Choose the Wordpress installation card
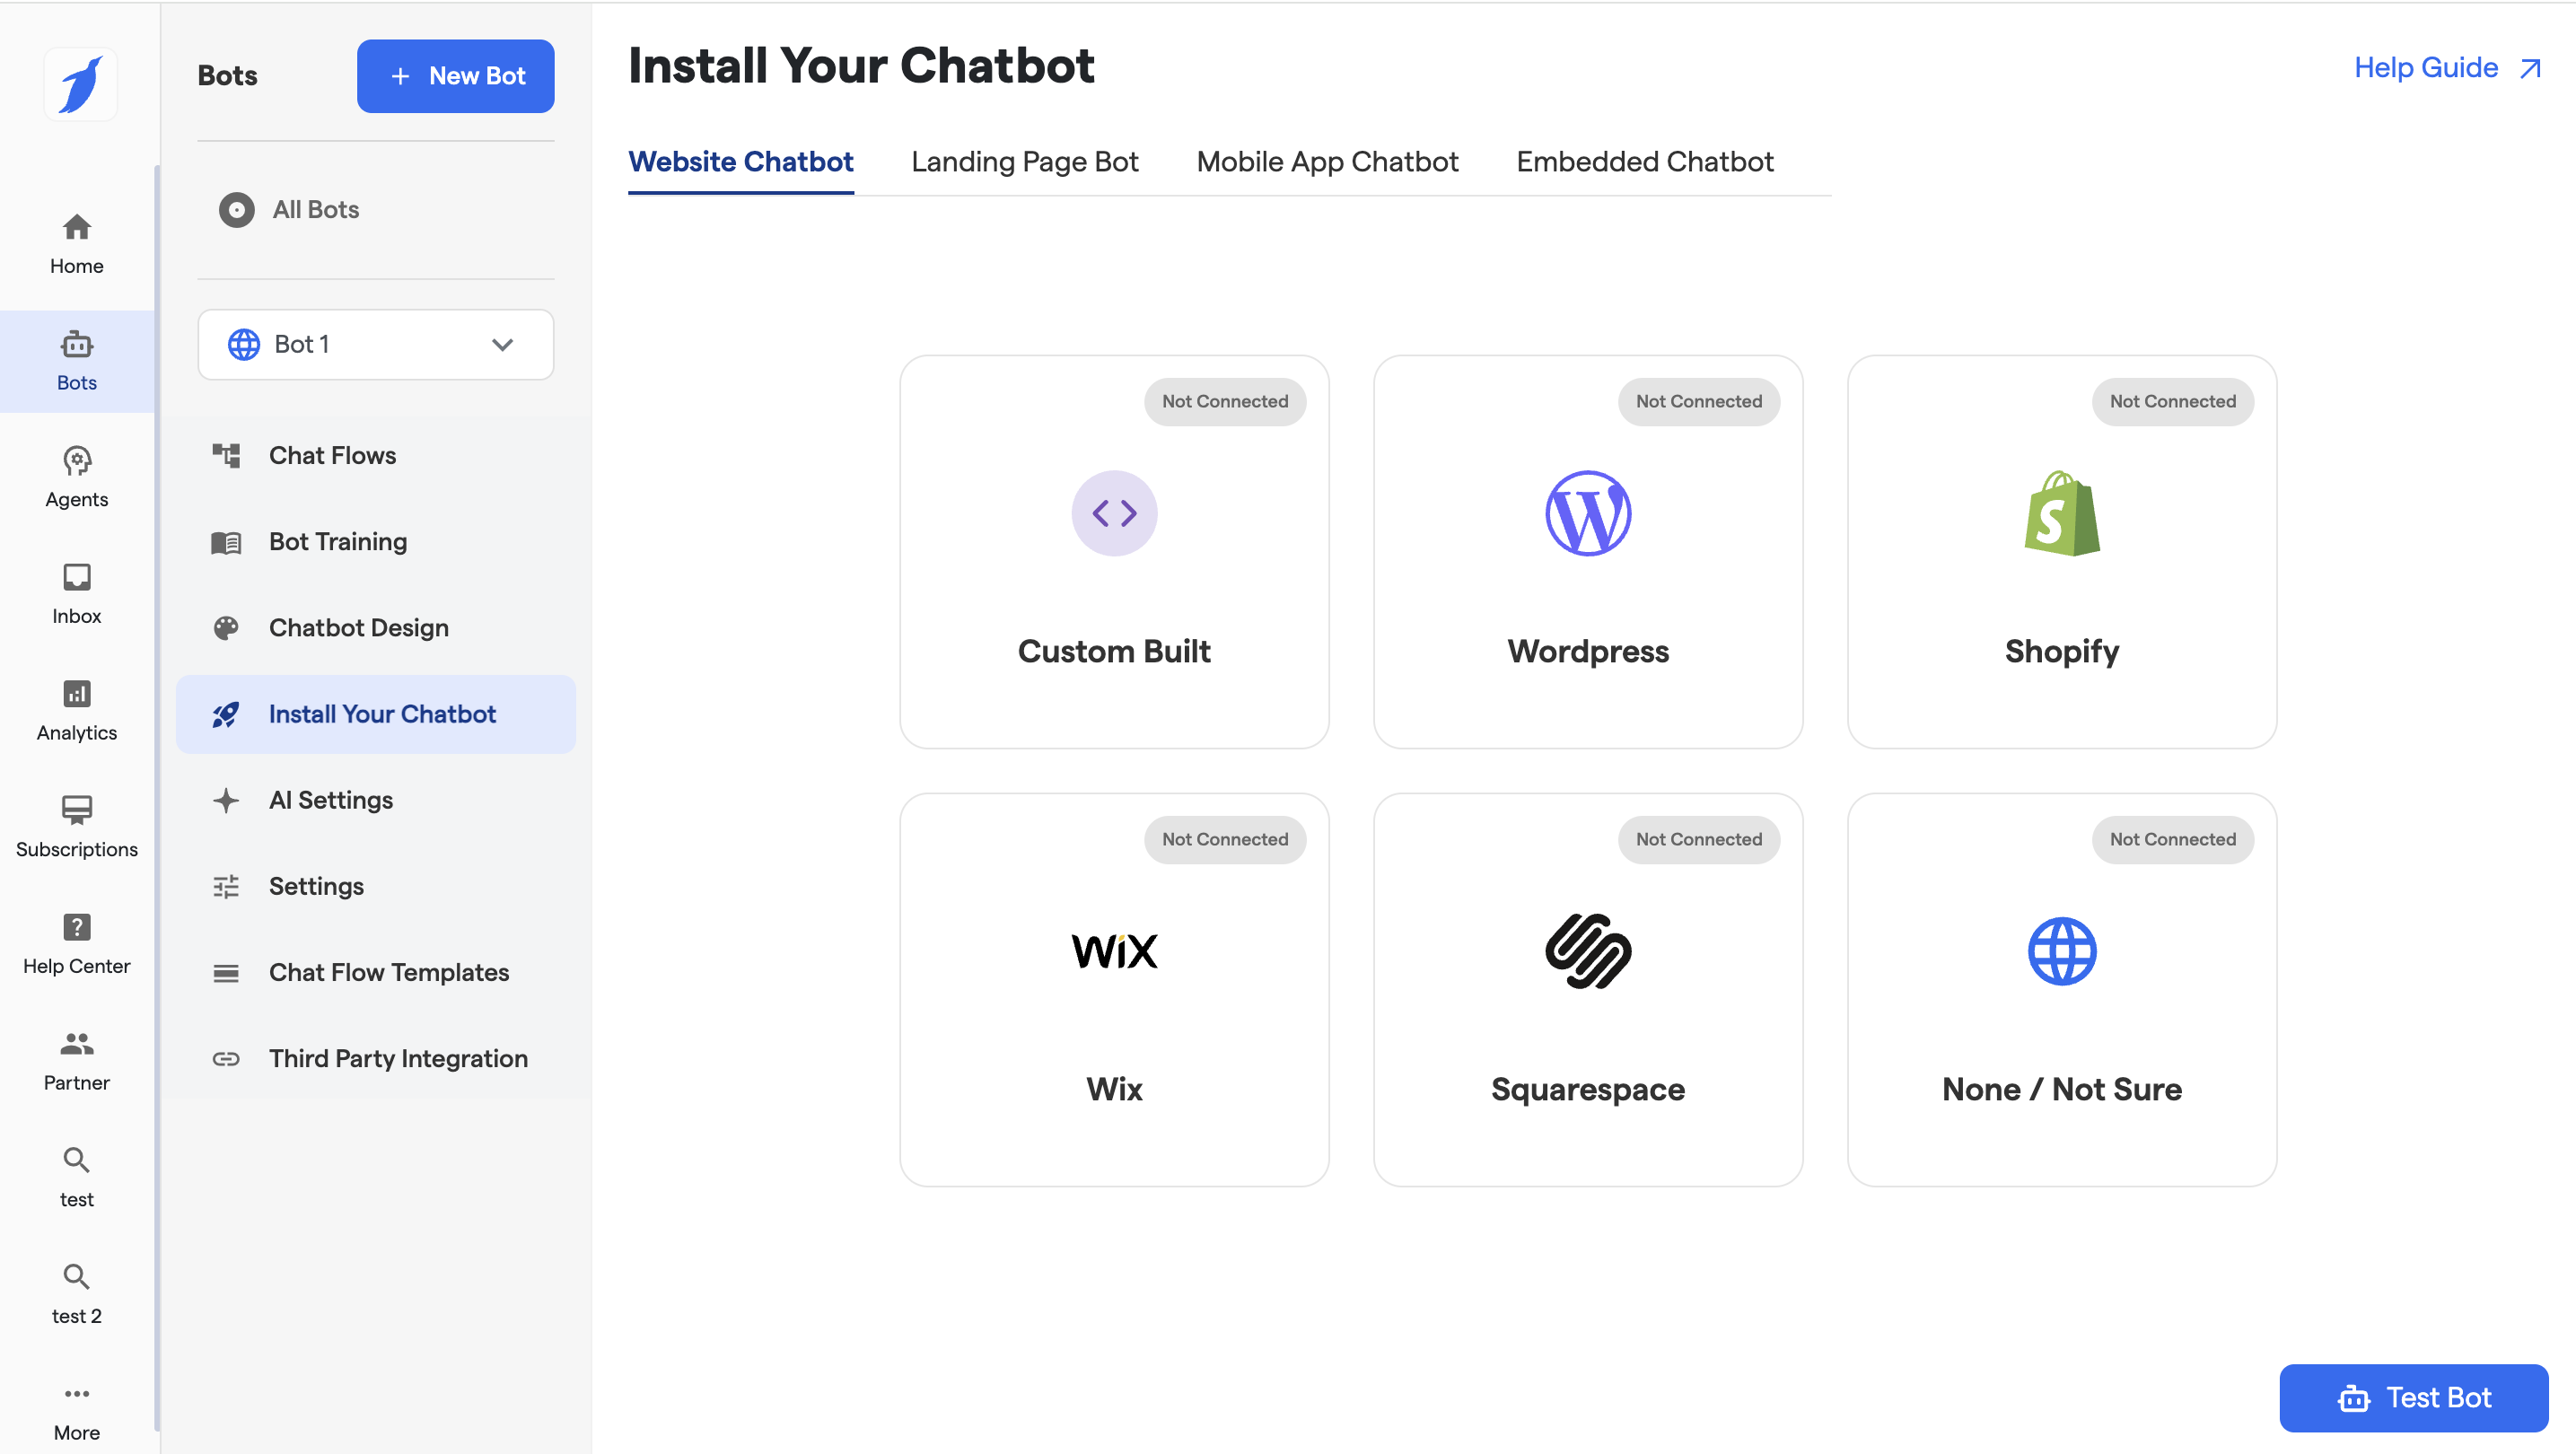The height and width of the screenshot is (1454, 2576). click(x=1587, y=551)
